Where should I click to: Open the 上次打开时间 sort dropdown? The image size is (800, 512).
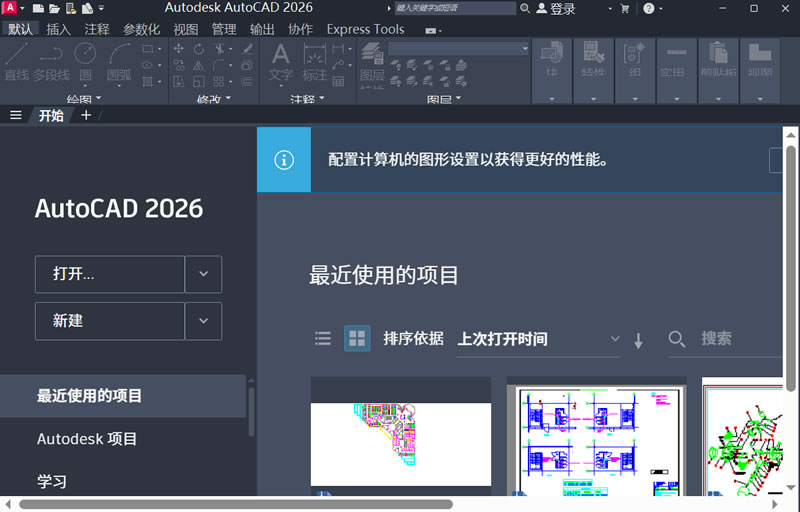click(x=538, y=339)
